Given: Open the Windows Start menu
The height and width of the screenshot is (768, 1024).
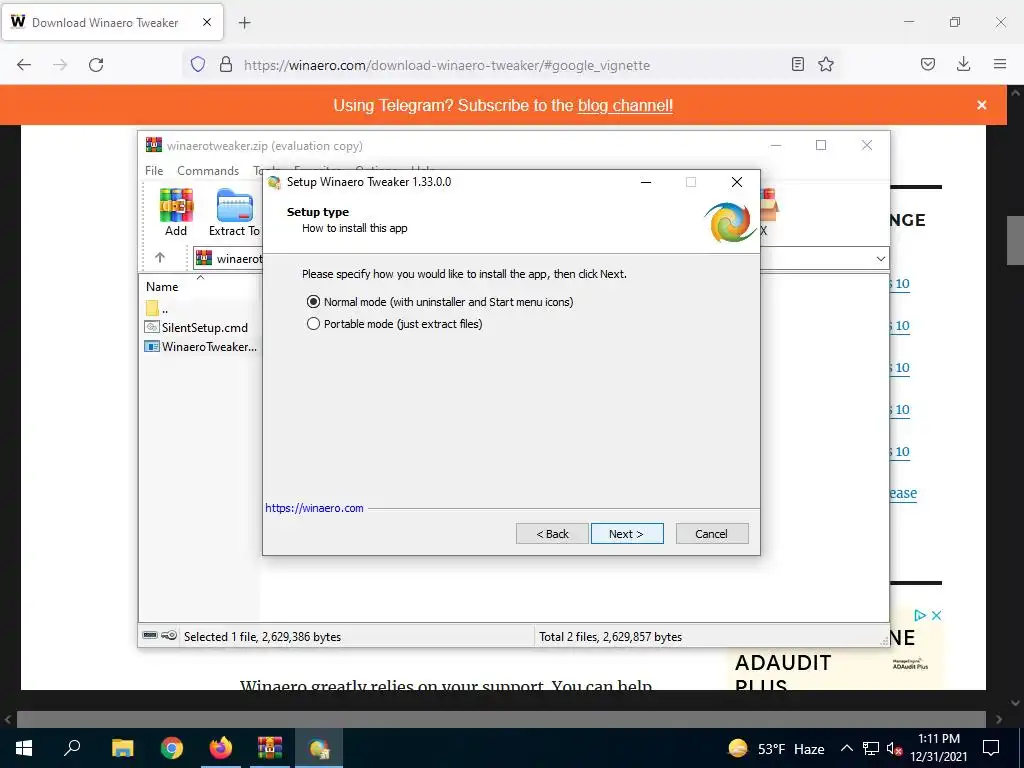Looking at the screenshot, I should [24, 748].
